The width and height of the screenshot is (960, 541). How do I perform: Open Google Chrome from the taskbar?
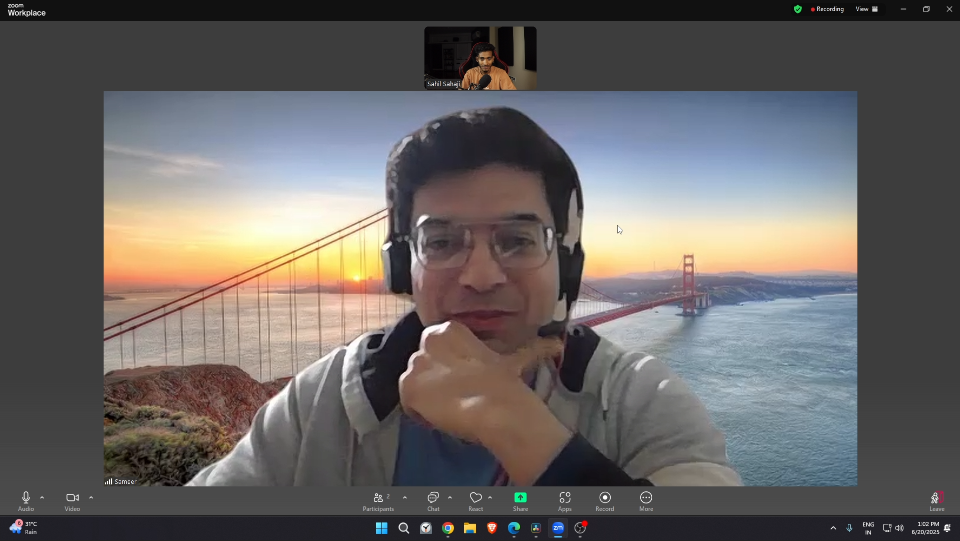point(448,528)
